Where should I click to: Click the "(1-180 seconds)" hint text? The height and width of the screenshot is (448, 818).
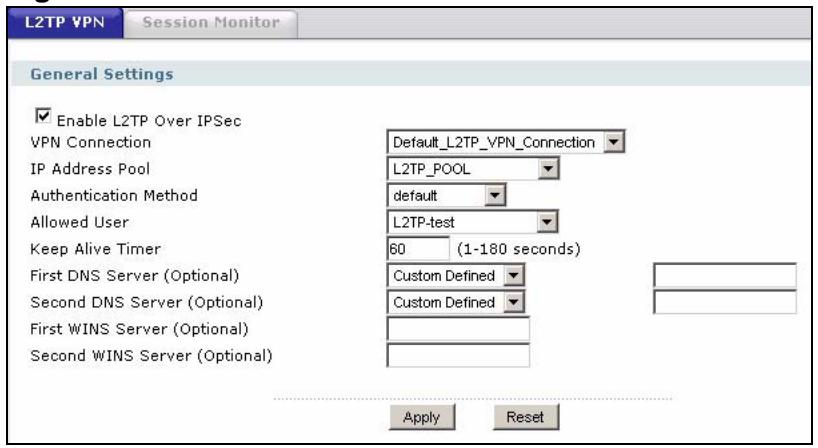click(519, 249)
